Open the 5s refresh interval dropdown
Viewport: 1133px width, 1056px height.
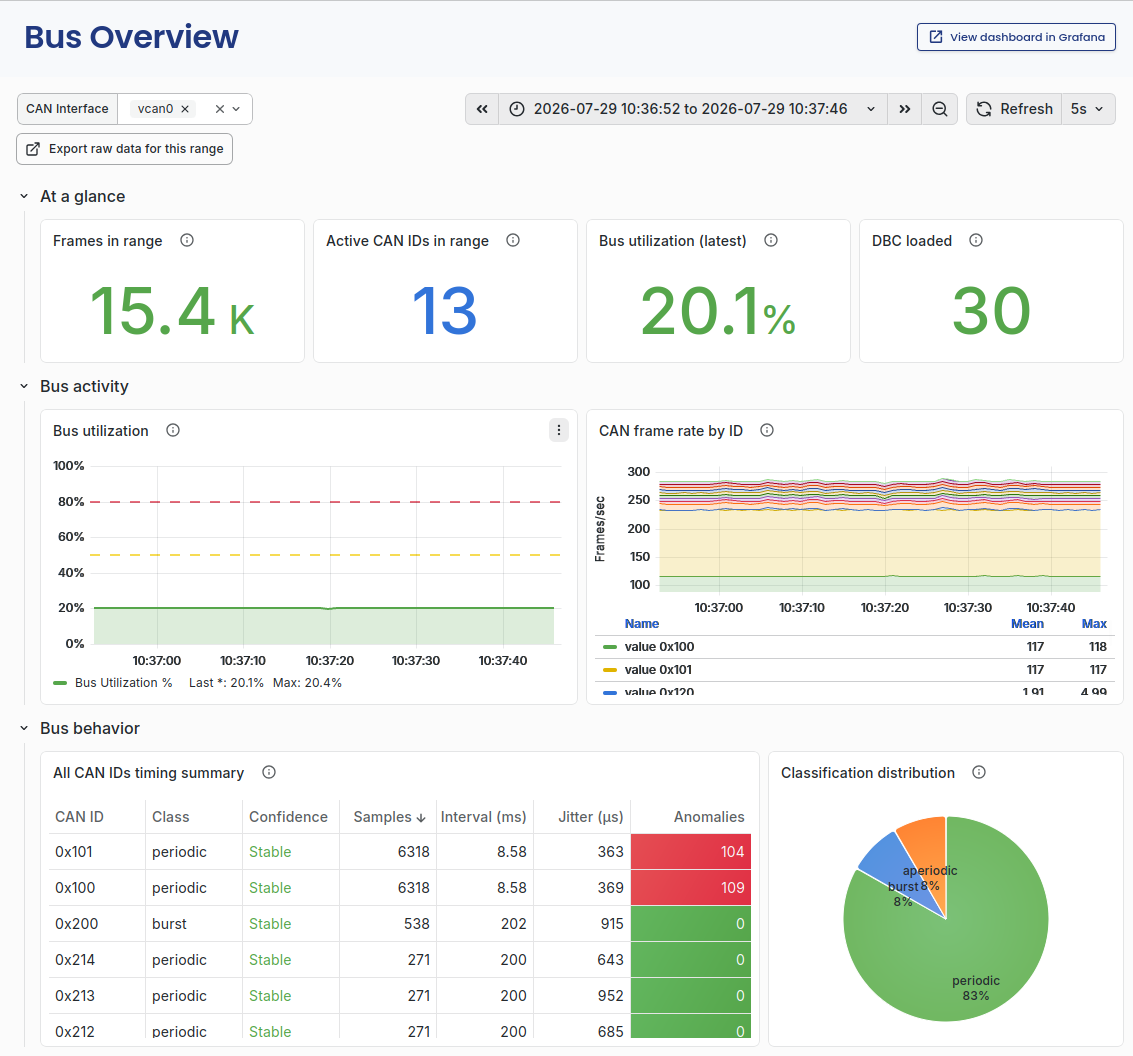1087,109
